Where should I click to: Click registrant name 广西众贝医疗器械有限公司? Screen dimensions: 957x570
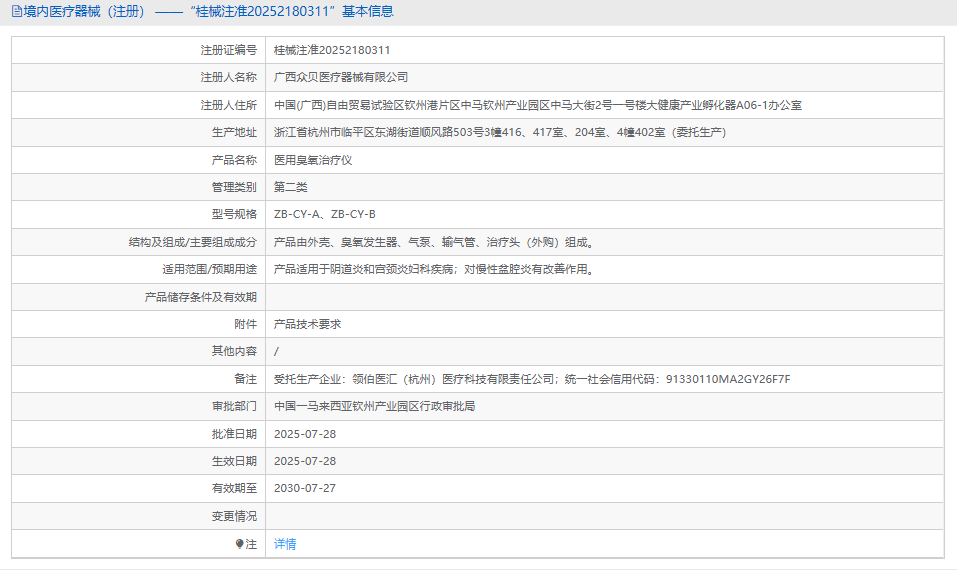pos(341,77)
